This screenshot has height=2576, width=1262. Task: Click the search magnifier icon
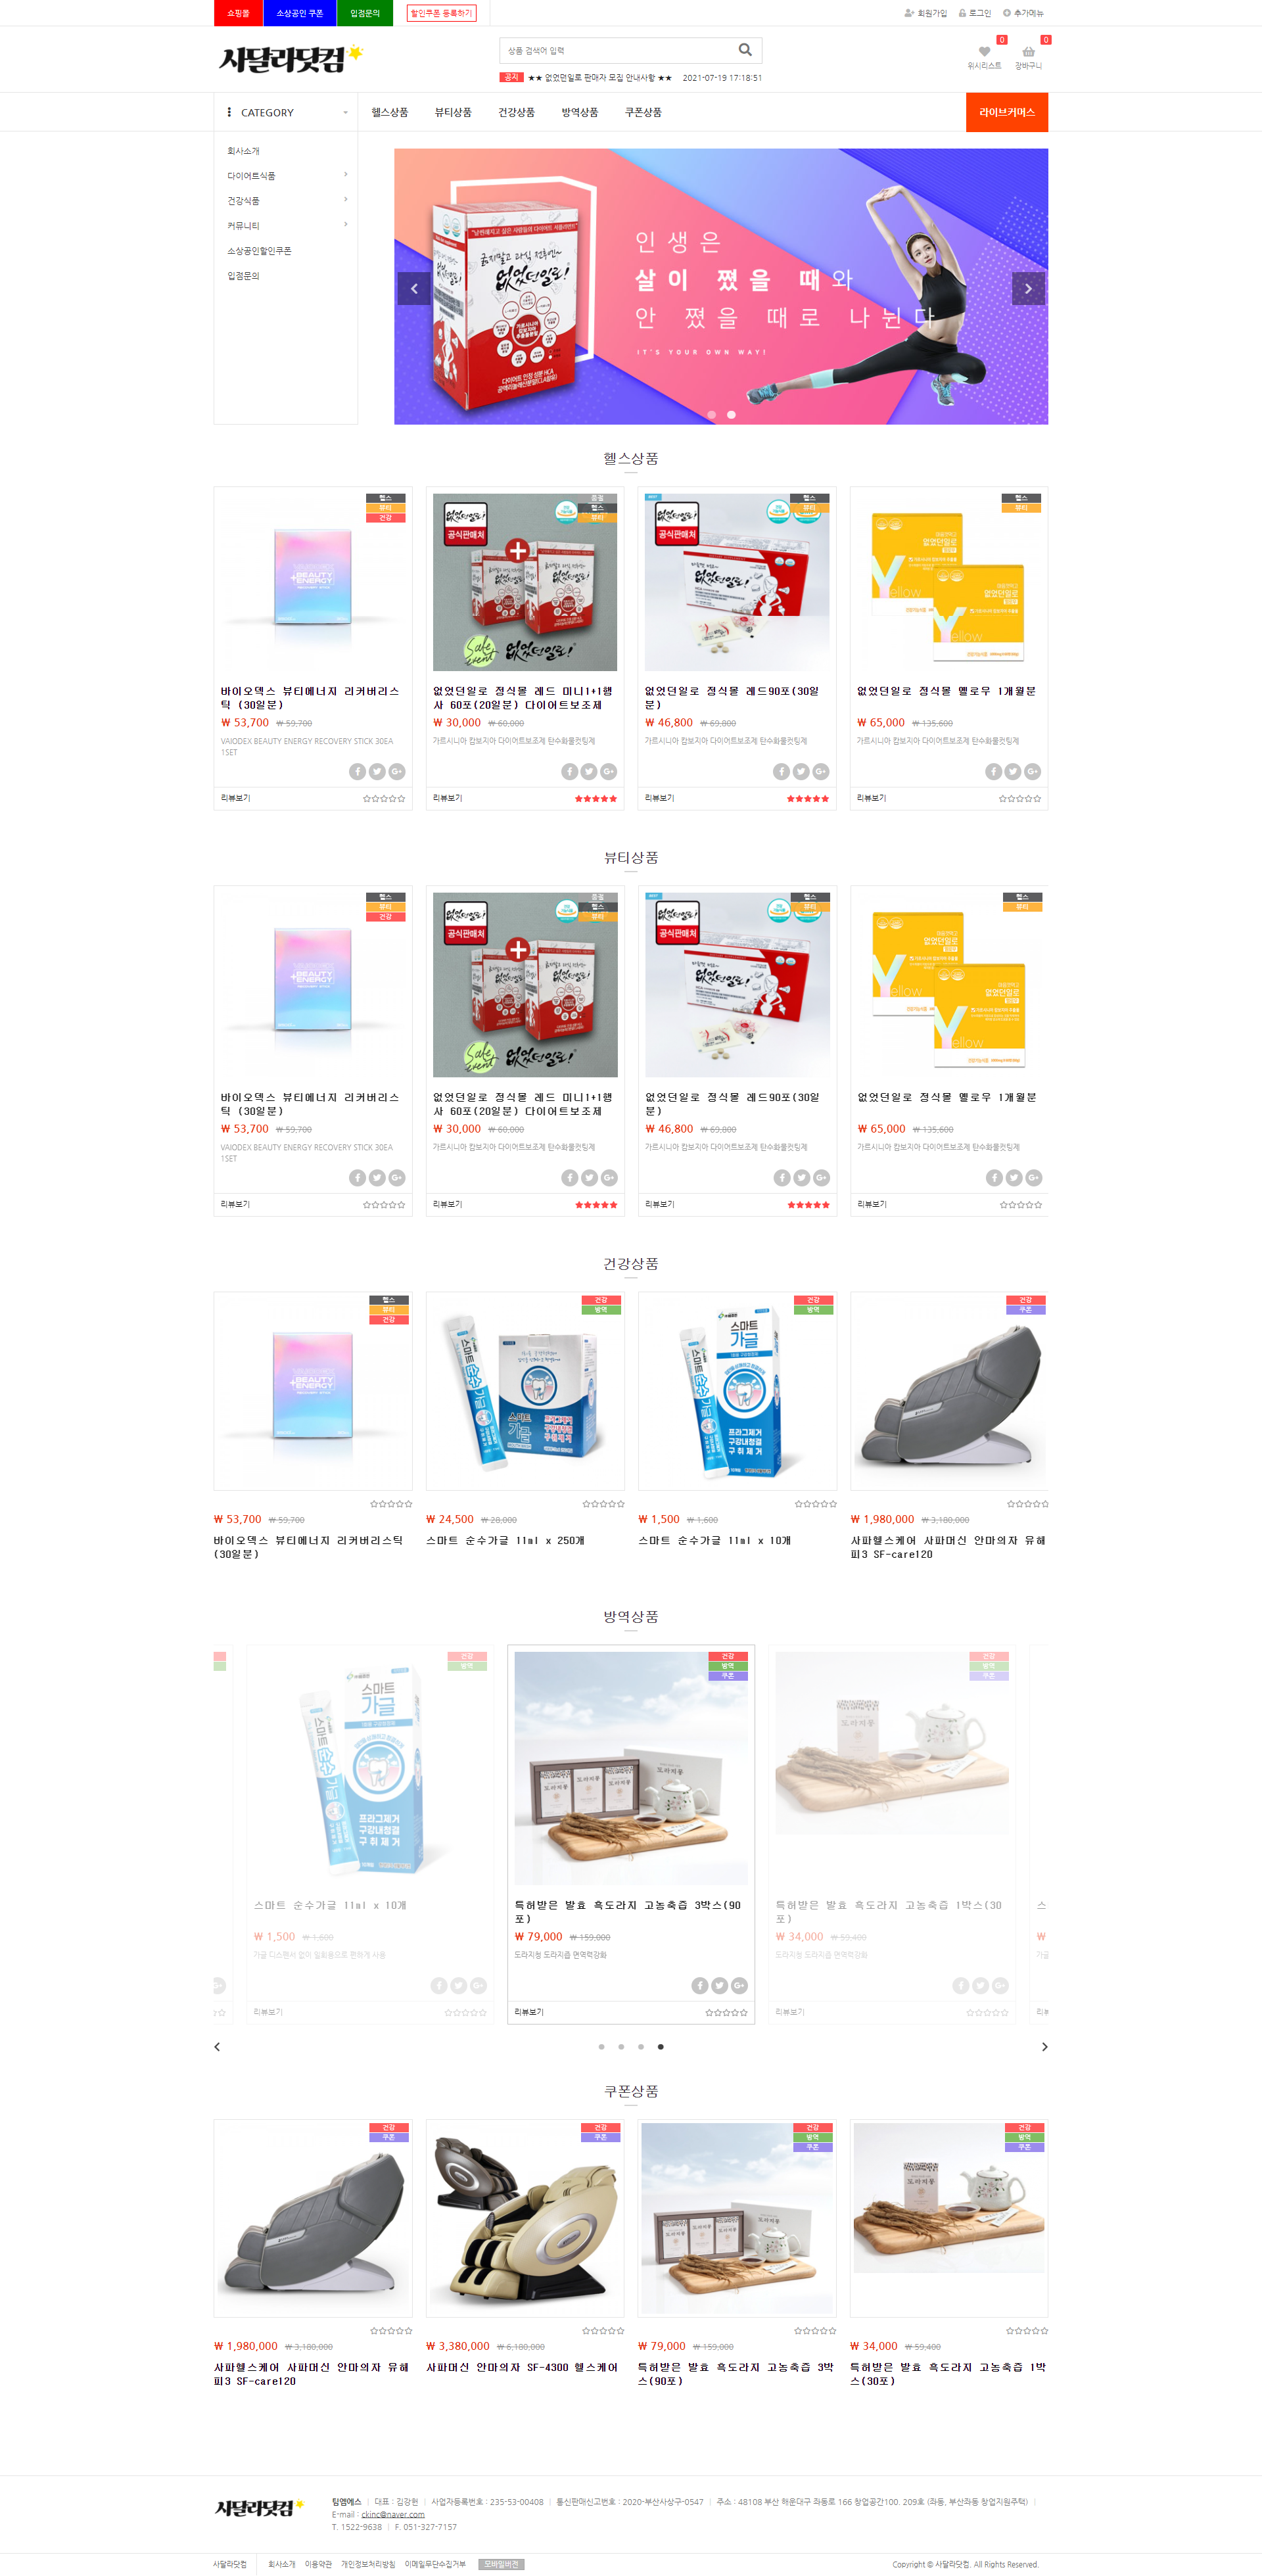(x=745, y=50)
